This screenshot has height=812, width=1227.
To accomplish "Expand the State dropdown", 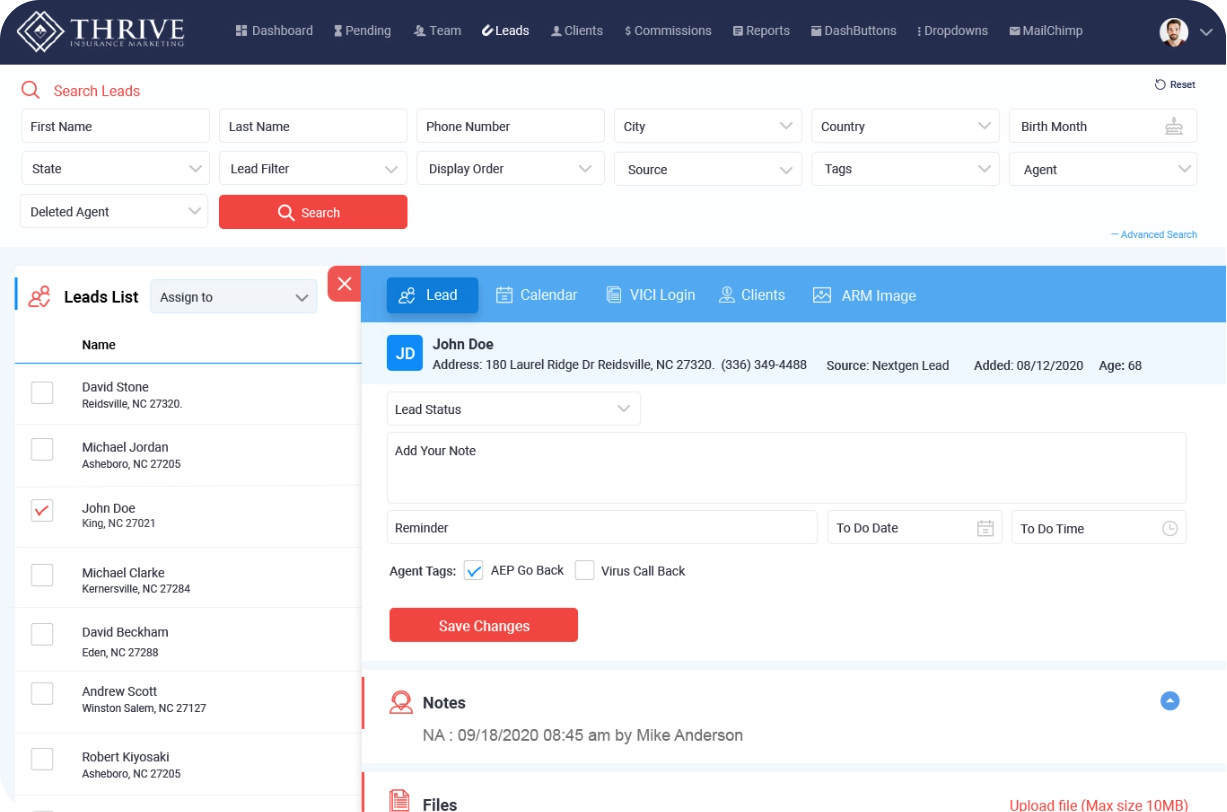I will coord(115,168).
